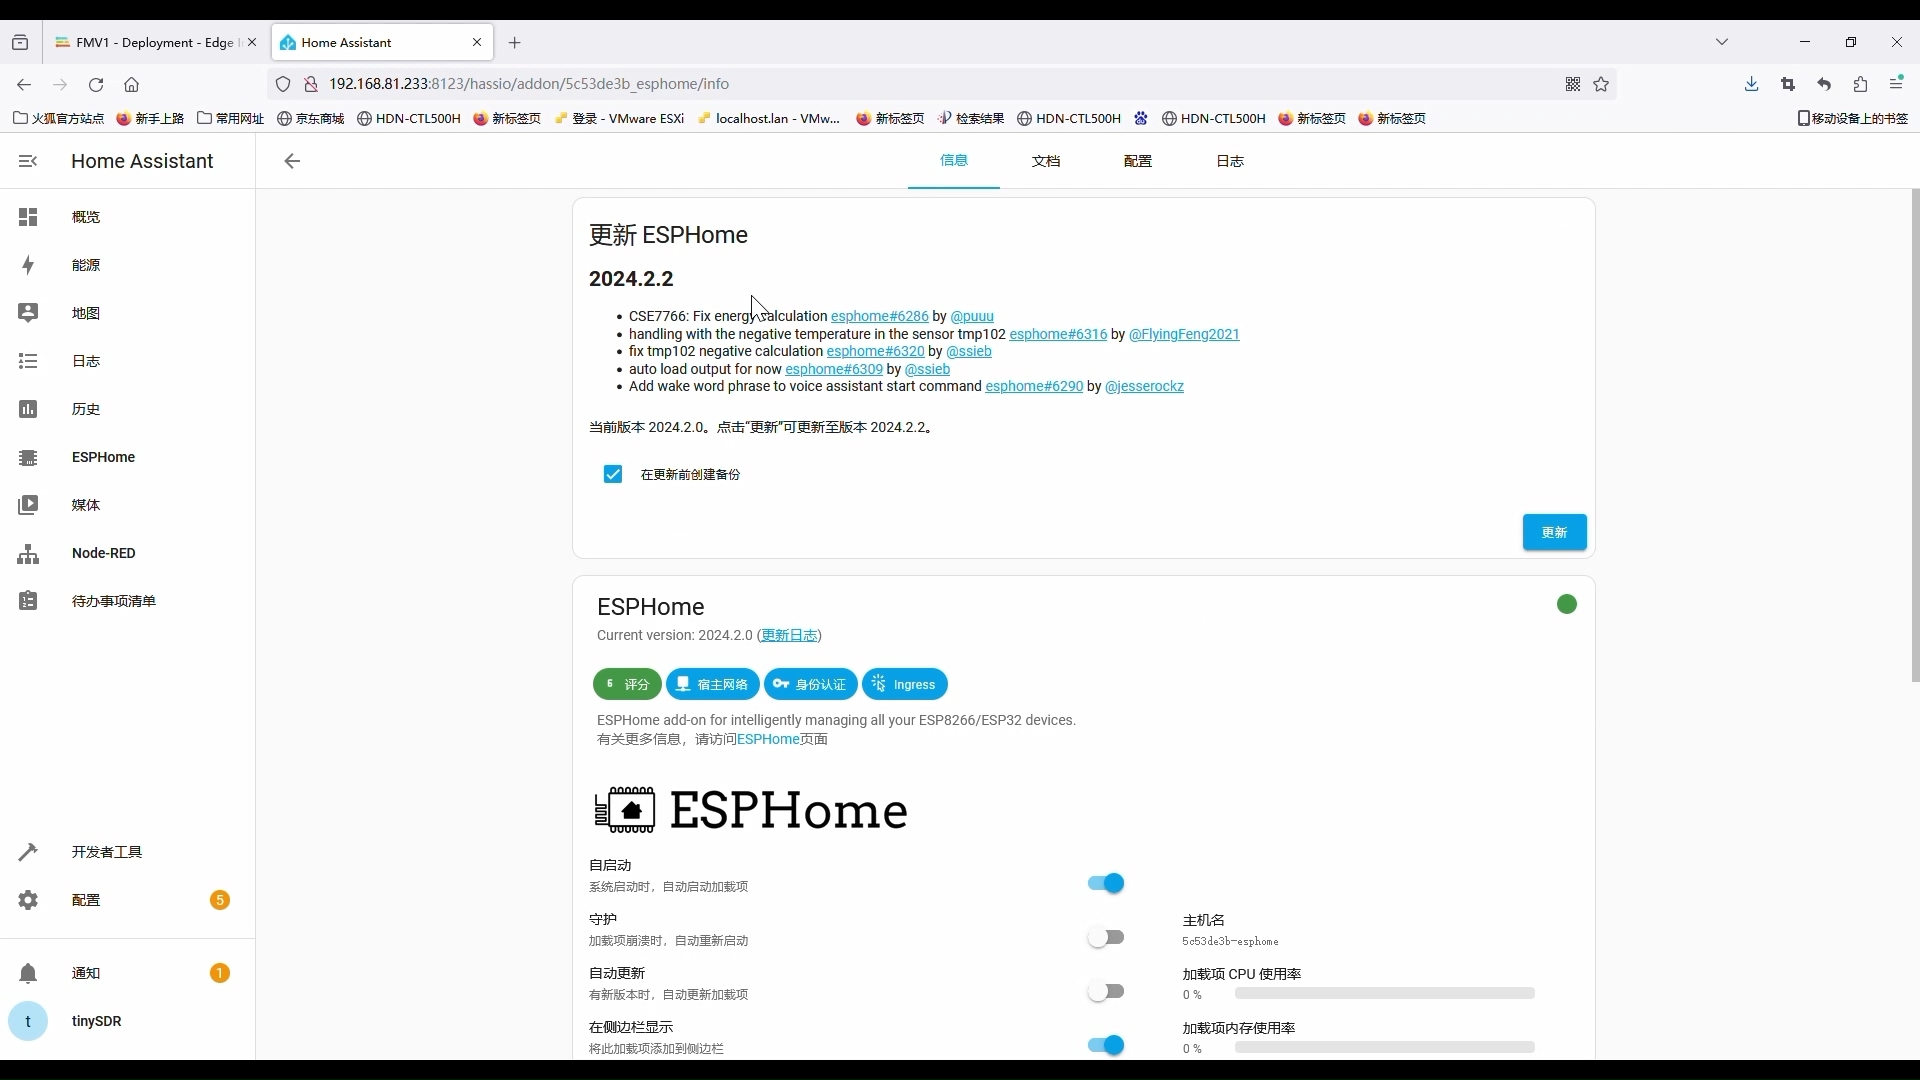Switch to the 配置 configuration tab
The image size is (1920, 1080).
[1138, 161]
